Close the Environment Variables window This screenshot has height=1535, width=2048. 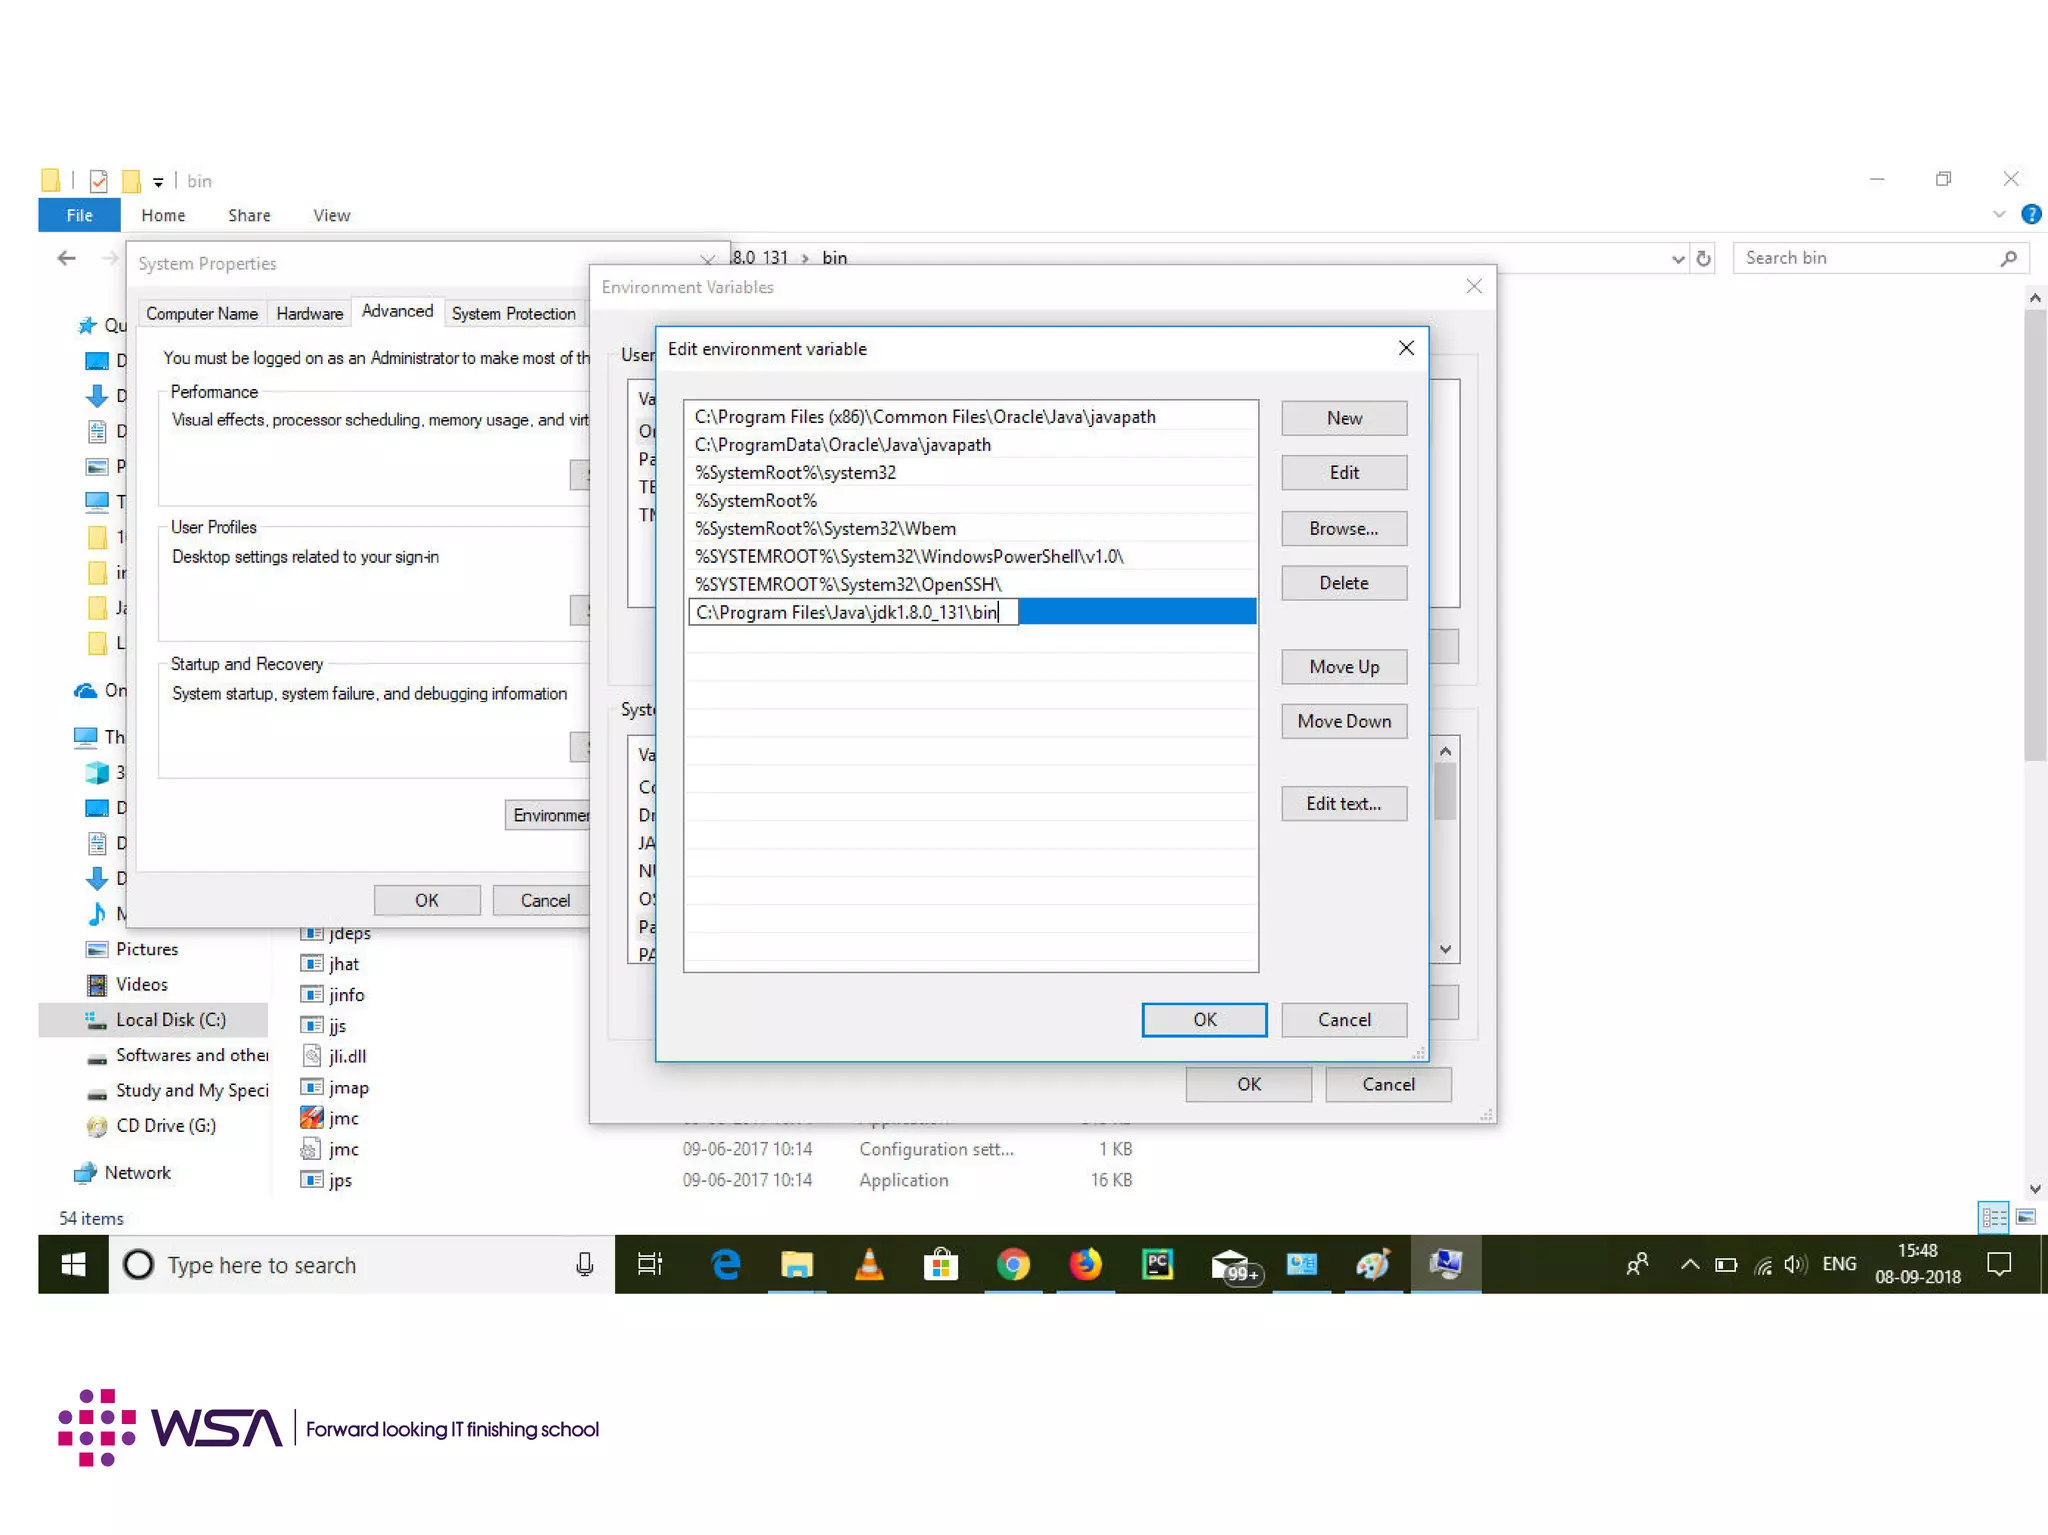point(1473,287)
